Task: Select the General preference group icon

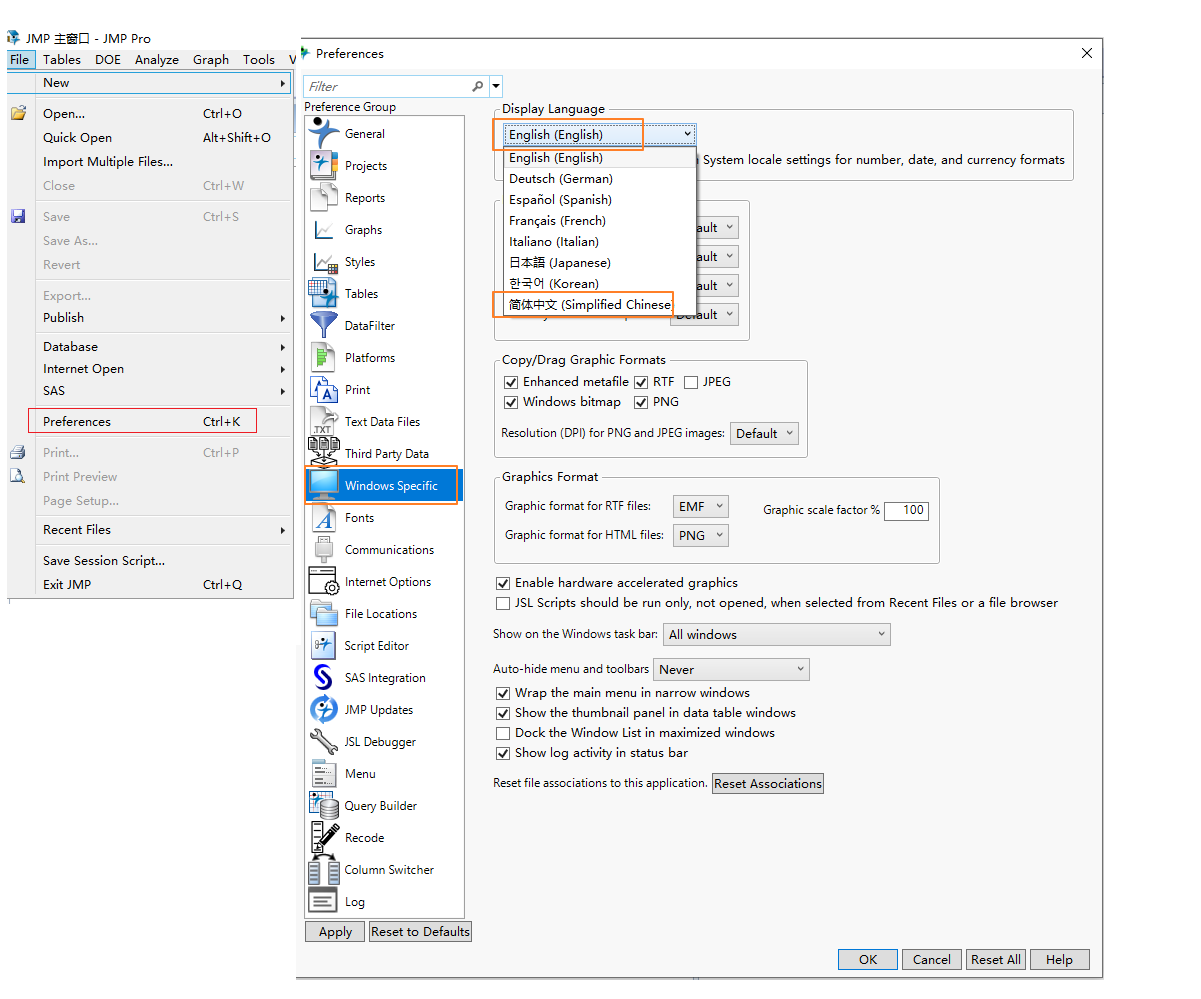Action: [x=324, y=133]
